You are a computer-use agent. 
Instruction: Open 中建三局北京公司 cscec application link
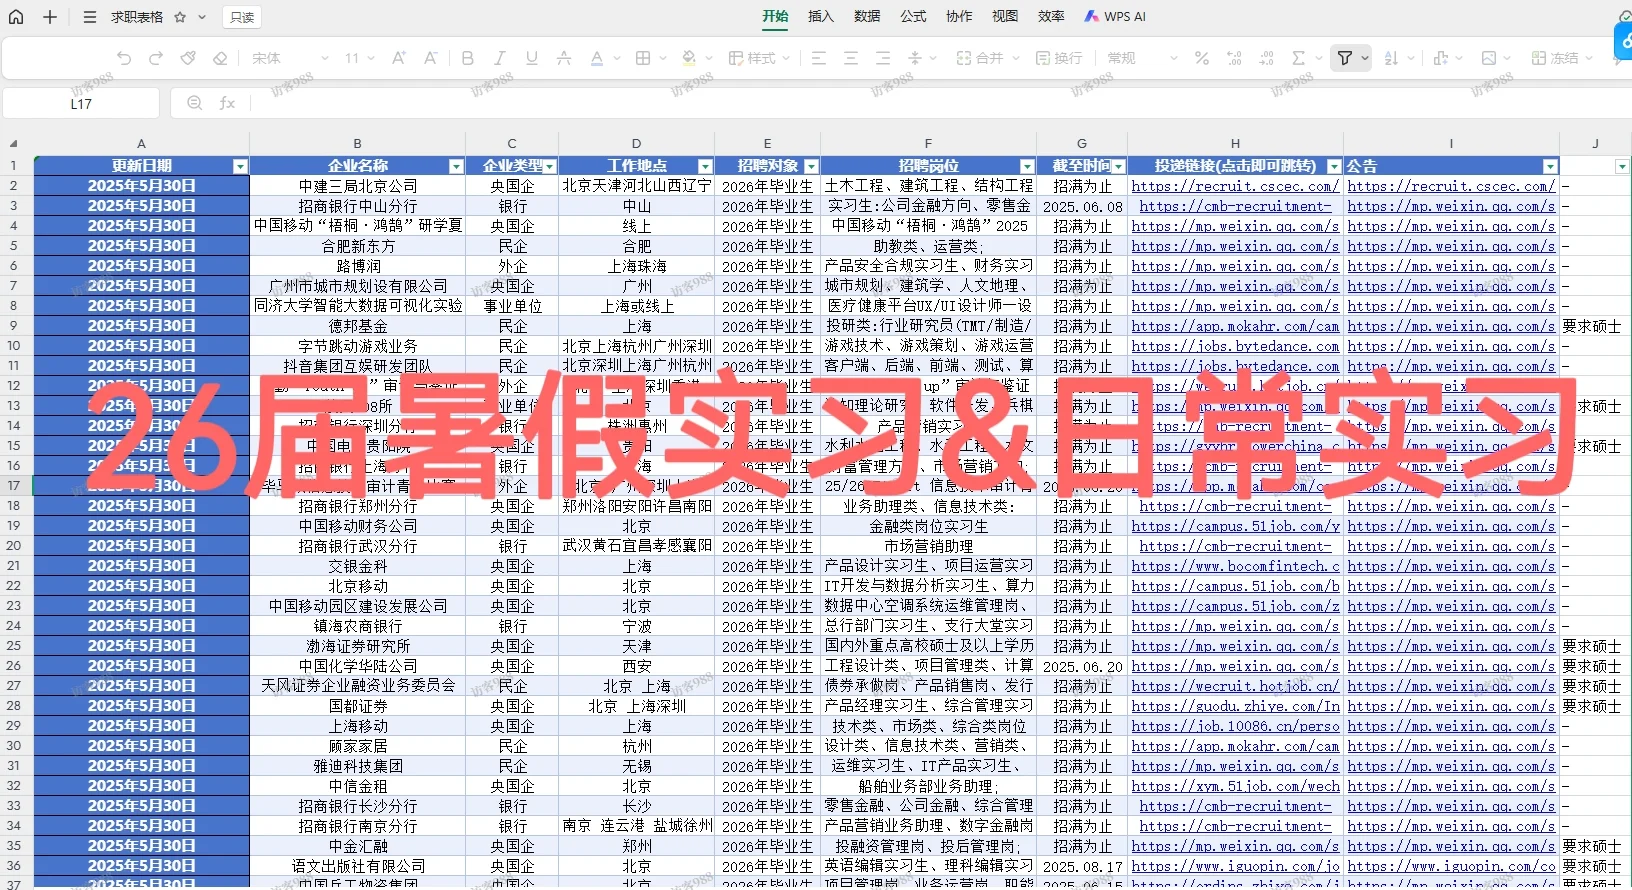click(1235, 186)
